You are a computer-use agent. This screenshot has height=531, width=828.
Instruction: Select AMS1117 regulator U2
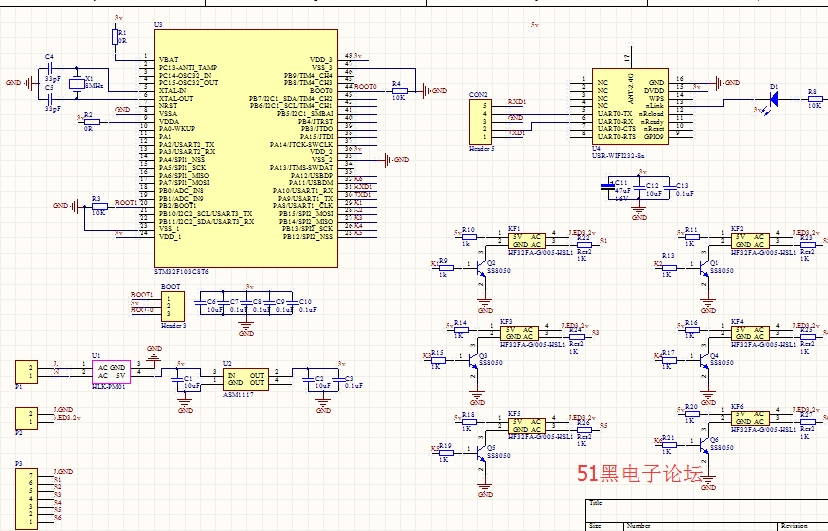(246, 380)
